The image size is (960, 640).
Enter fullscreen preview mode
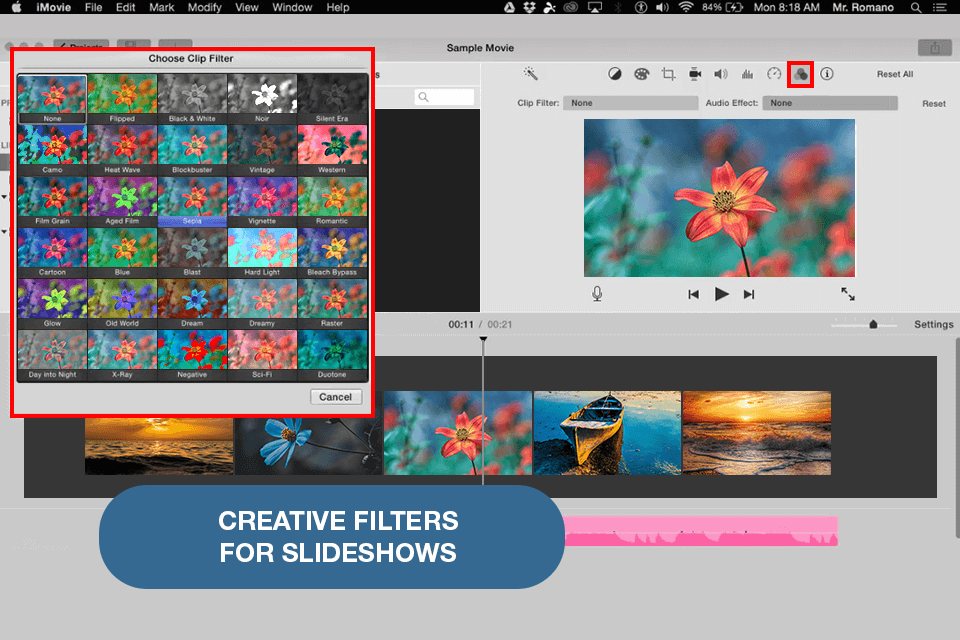tap(847, 294)
